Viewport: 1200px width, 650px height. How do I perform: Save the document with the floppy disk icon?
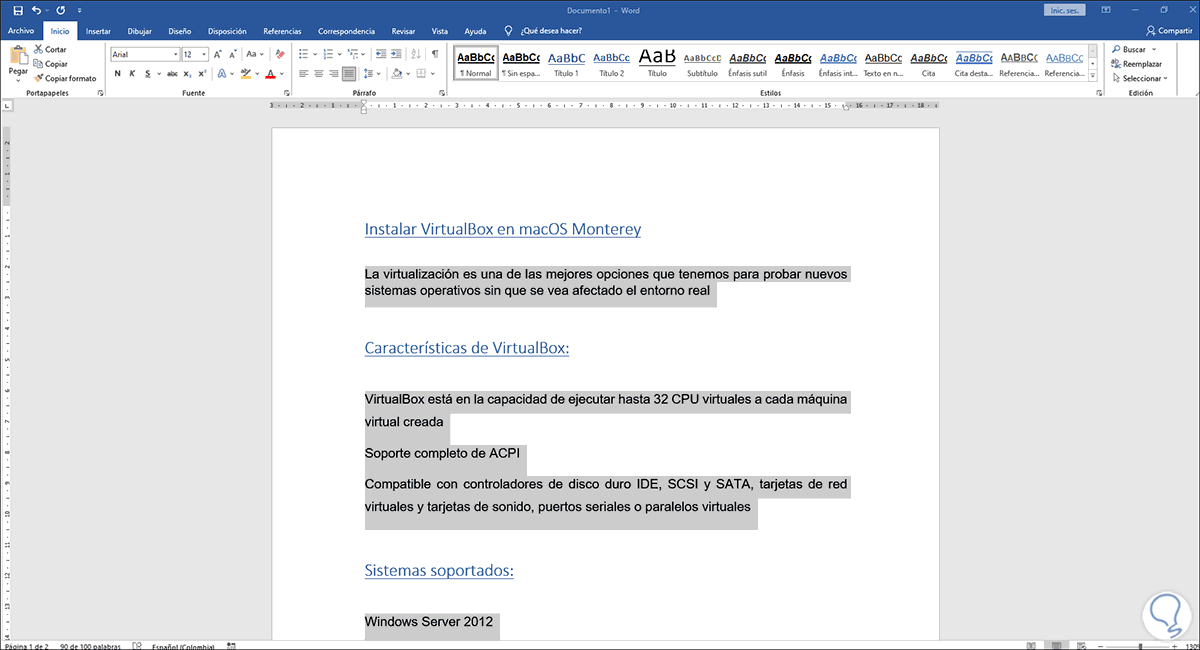17,9
